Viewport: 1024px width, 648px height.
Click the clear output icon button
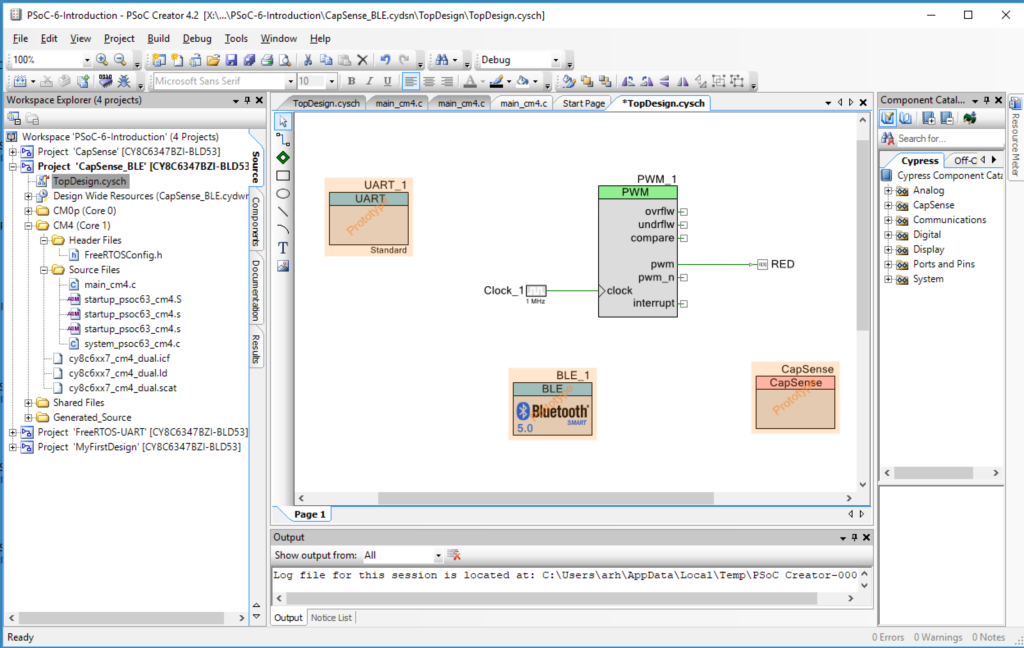pyautogui.click(x=454, y=555)
